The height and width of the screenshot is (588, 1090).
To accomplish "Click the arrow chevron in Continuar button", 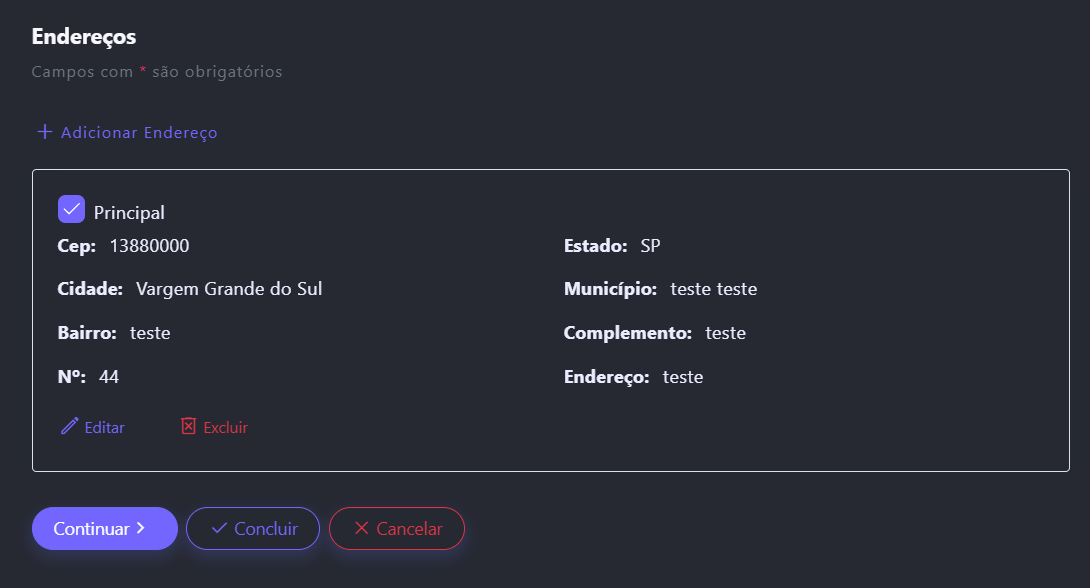I will click(x=141, y=528).
